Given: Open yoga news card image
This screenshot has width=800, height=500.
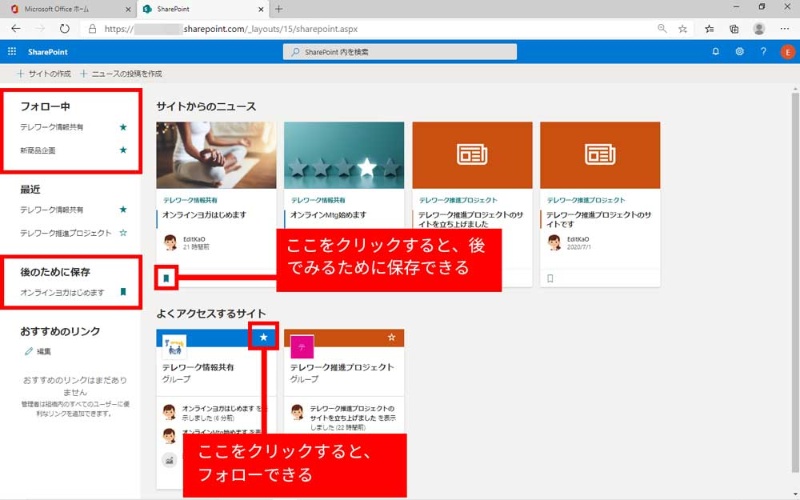Looking at the screenshot, I should (216, 155).
